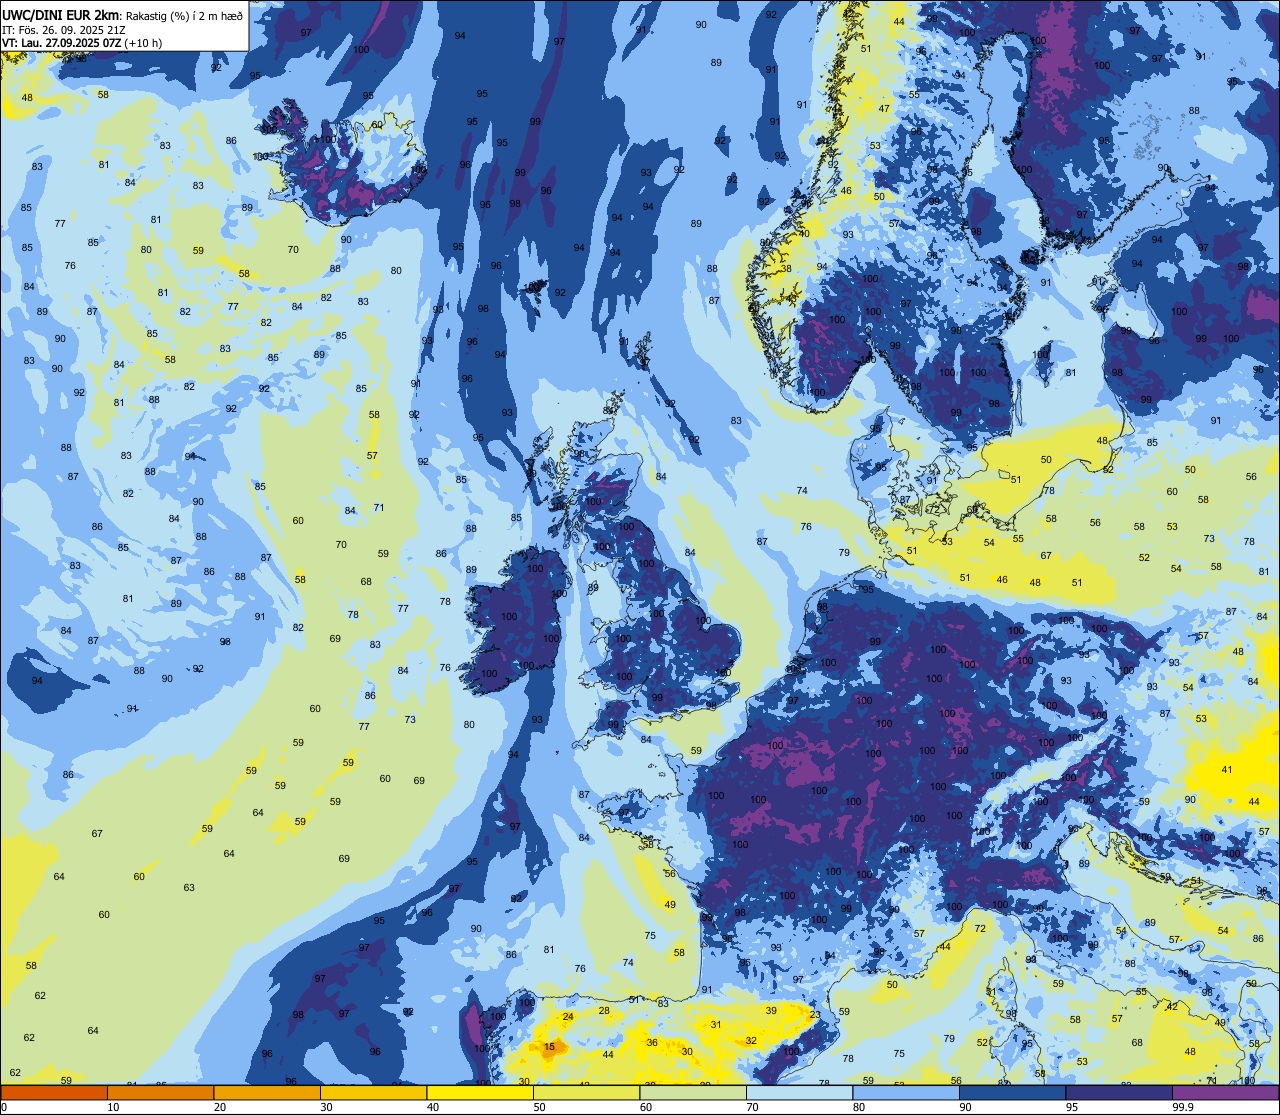1280x1115 pixels.
Task: Click the purple above-99.9 legend swatch
Action: point(1225,1092)
